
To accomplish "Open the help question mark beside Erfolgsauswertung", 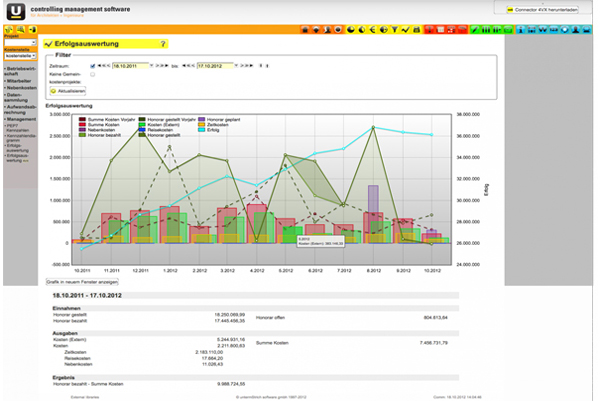I will coord(163,45).
